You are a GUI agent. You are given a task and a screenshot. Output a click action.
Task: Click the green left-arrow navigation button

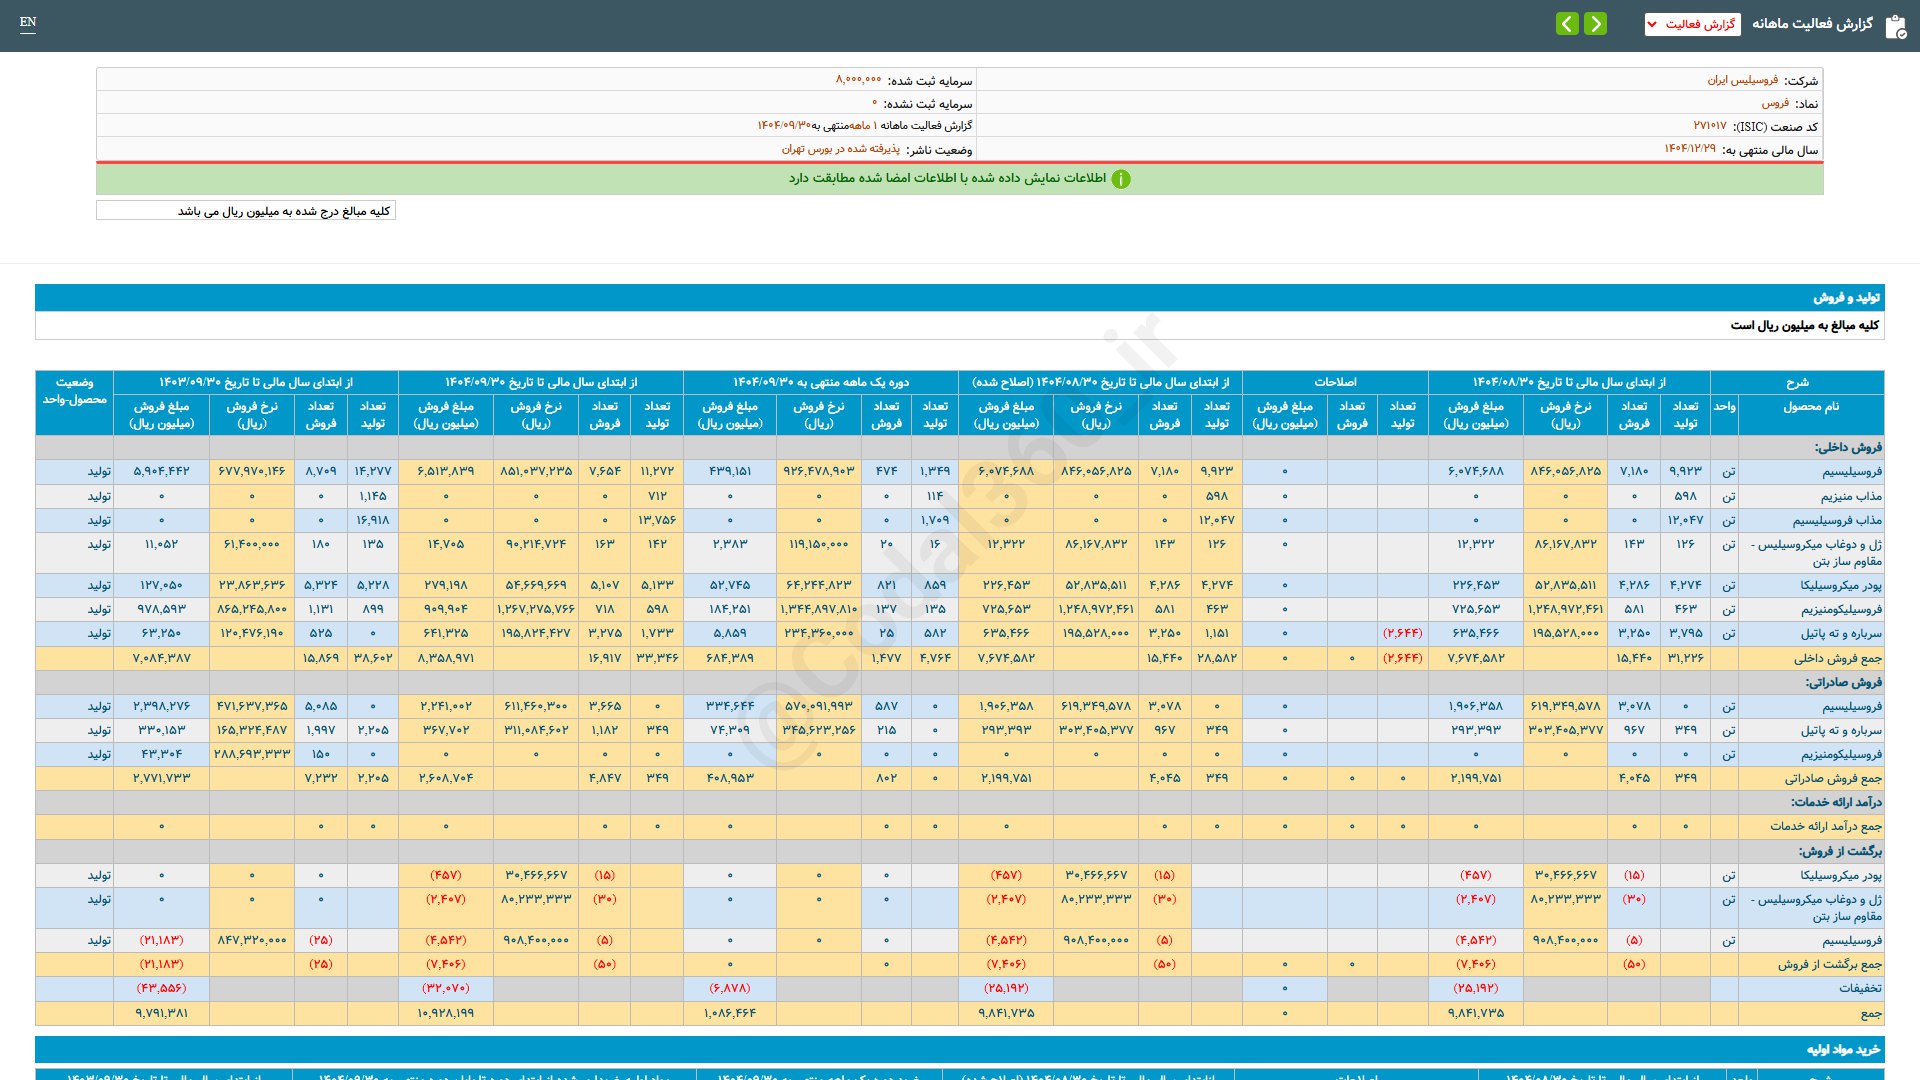pyautogui.click(x=1567, y=24)
